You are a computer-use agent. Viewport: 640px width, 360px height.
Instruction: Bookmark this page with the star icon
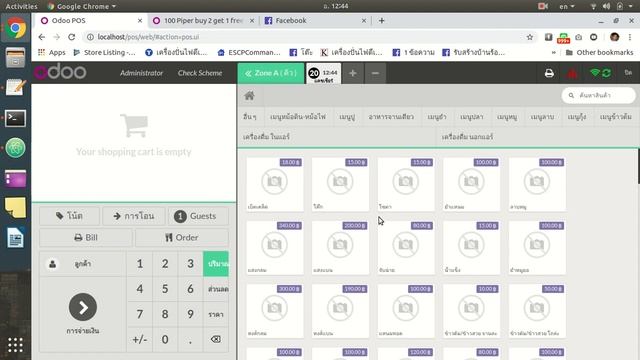coord(530,37)
